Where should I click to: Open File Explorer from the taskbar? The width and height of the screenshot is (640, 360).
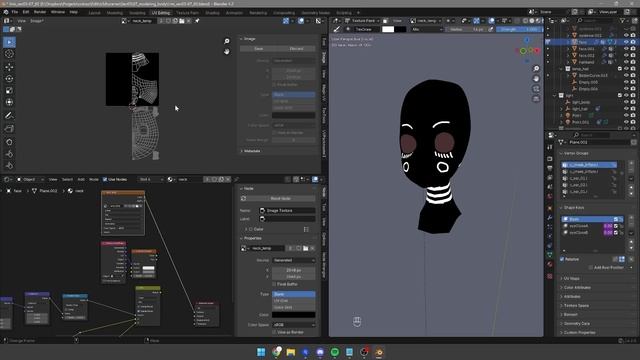[291, 352]
